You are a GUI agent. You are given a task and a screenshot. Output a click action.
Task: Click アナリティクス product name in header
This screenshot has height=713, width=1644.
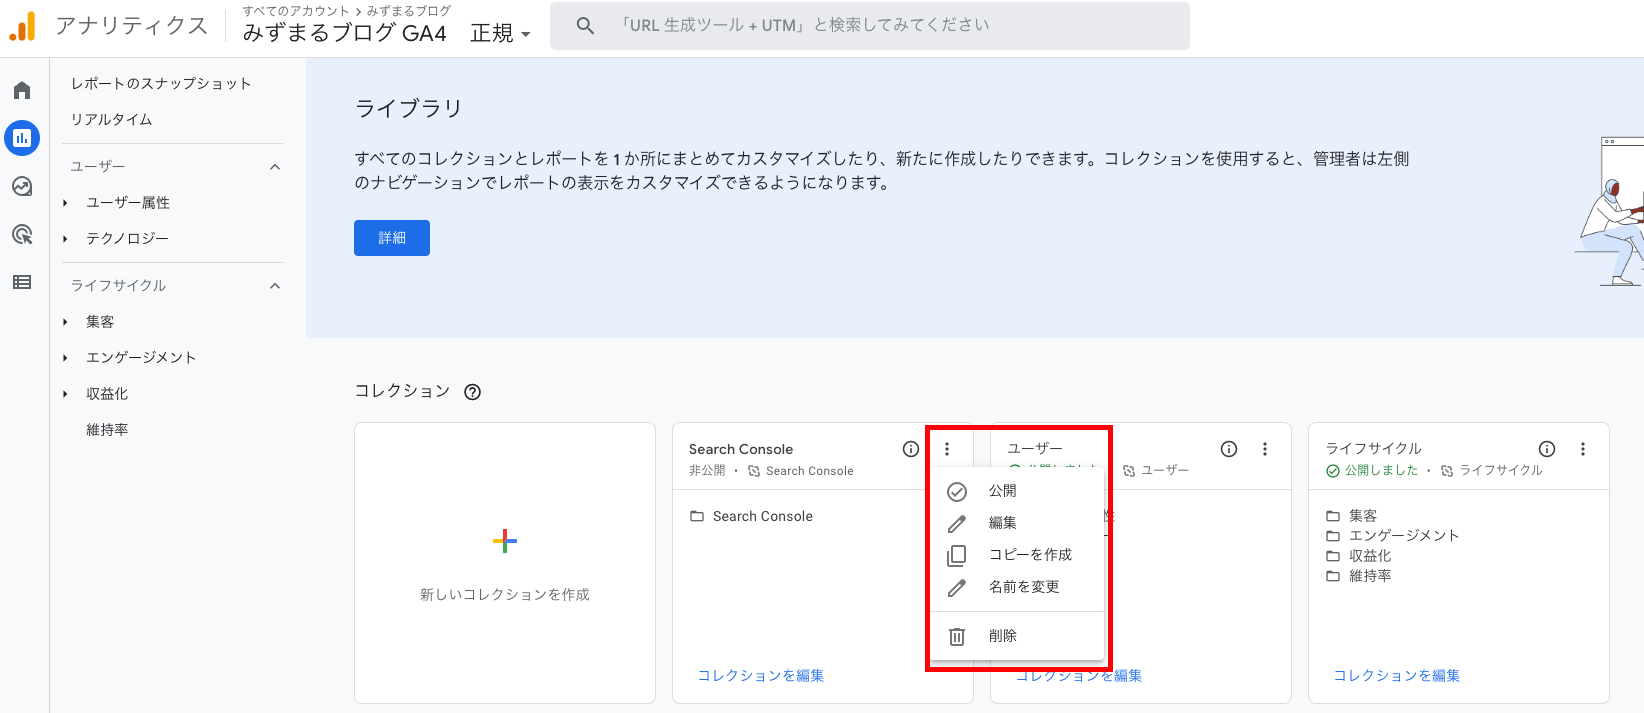coord(132,26)
